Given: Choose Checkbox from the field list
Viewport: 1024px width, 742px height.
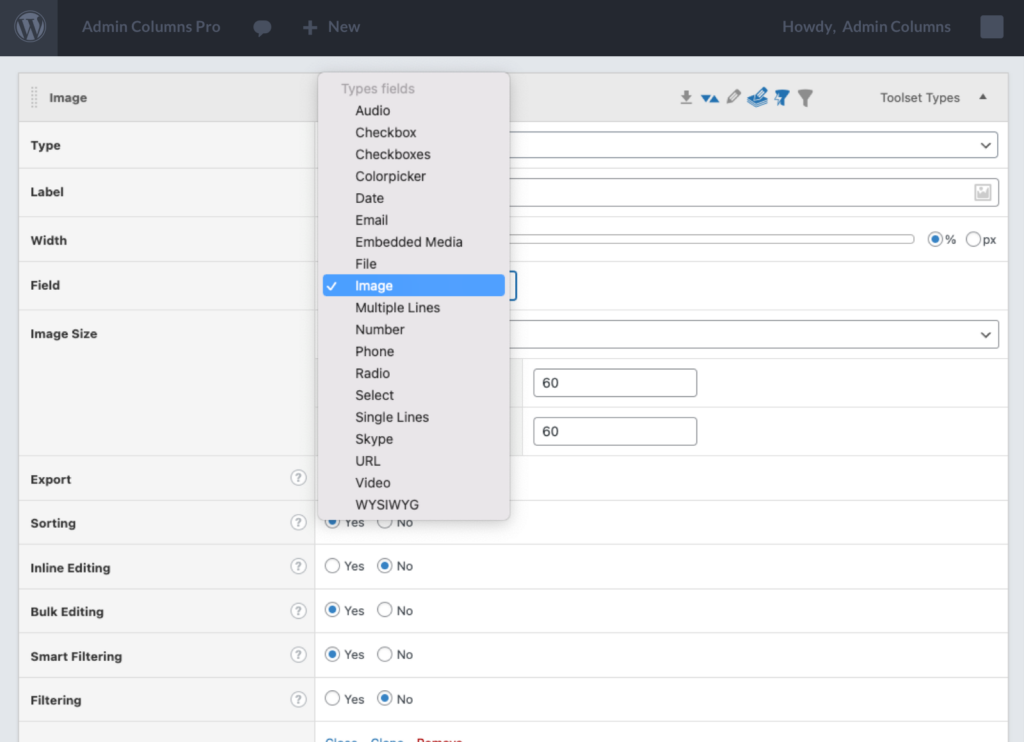Looking at the screenshot, I should 413,133.
